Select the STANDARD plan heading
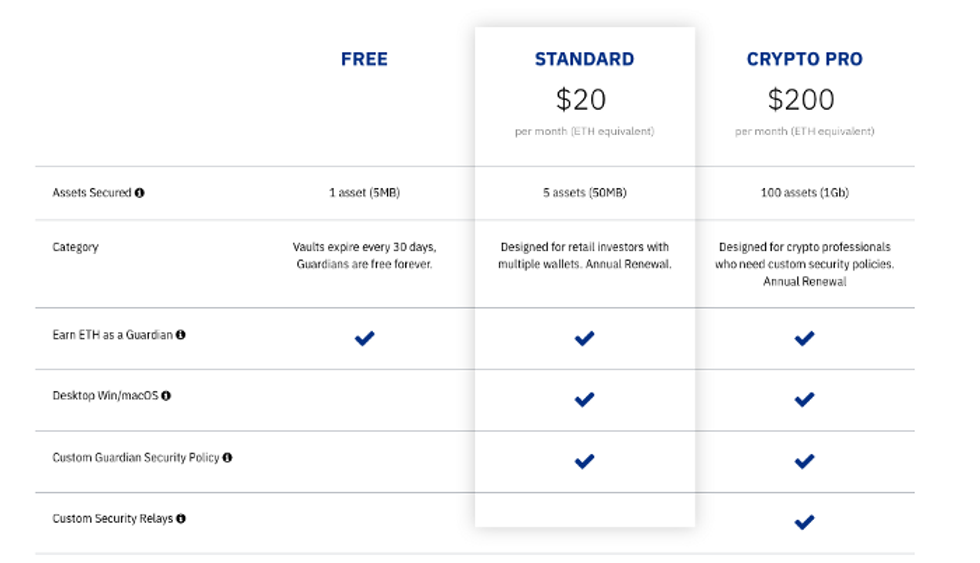The width and height of the screenshot is (980, 563). 584,59
